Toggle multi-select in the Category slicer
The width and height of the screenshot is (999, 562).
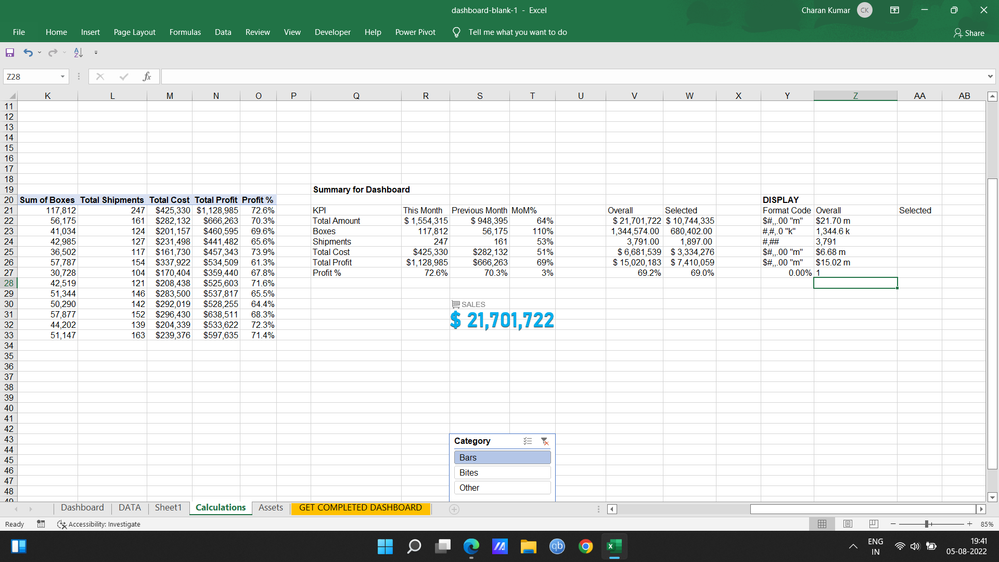tap(528, 441)
